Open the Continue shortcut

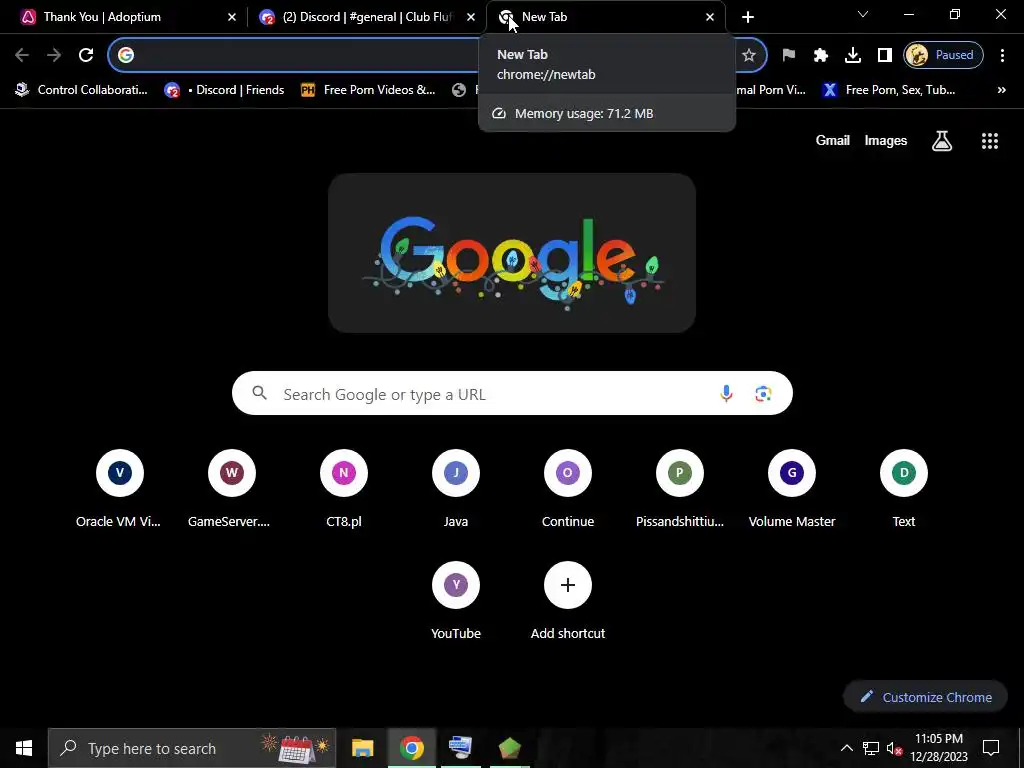click(568, 488)
